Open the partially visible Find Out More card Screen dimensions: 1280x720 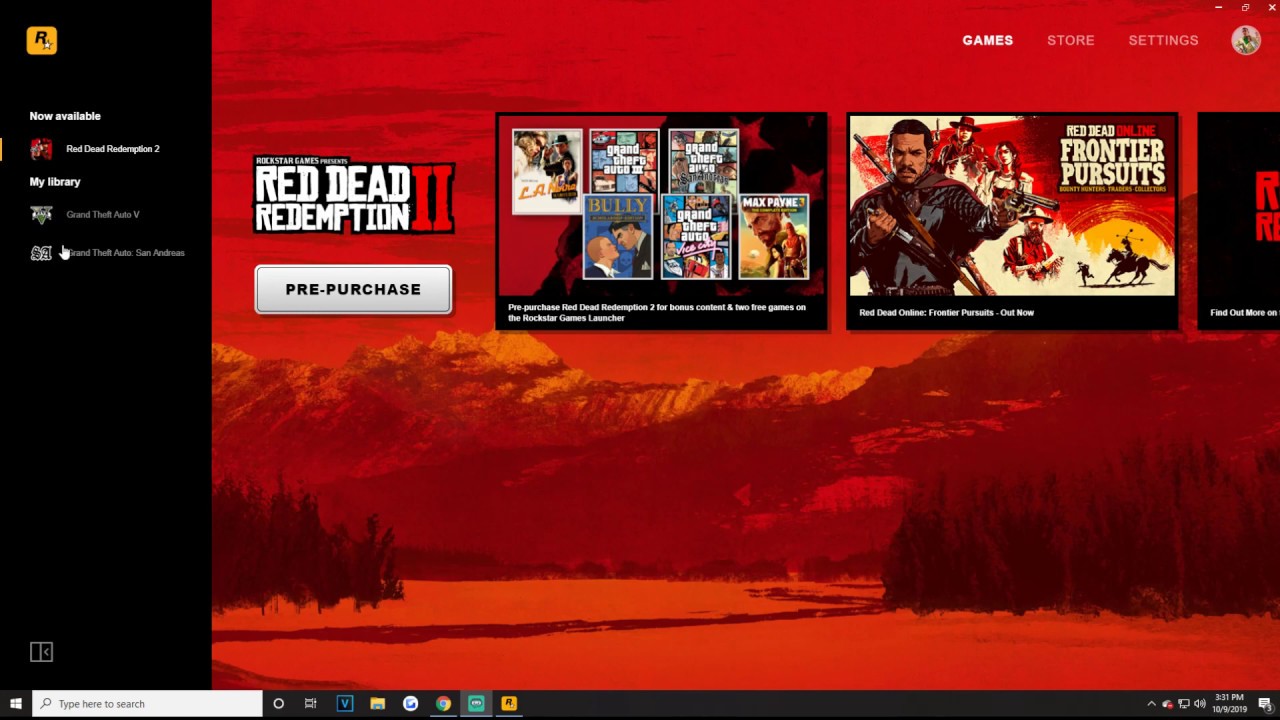tap(1239, 221)
